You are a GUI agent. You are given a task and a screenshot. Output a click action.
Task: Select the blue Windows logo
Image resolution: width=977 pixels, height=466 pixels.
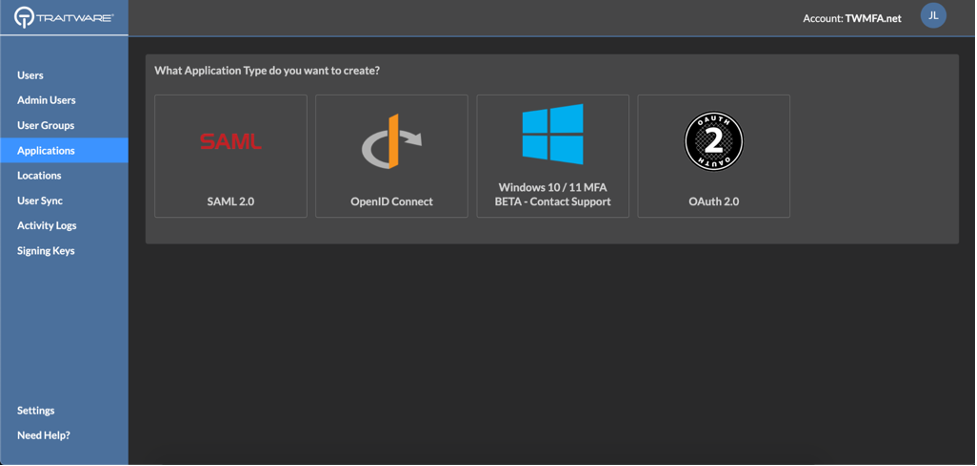tap(553, 134)
